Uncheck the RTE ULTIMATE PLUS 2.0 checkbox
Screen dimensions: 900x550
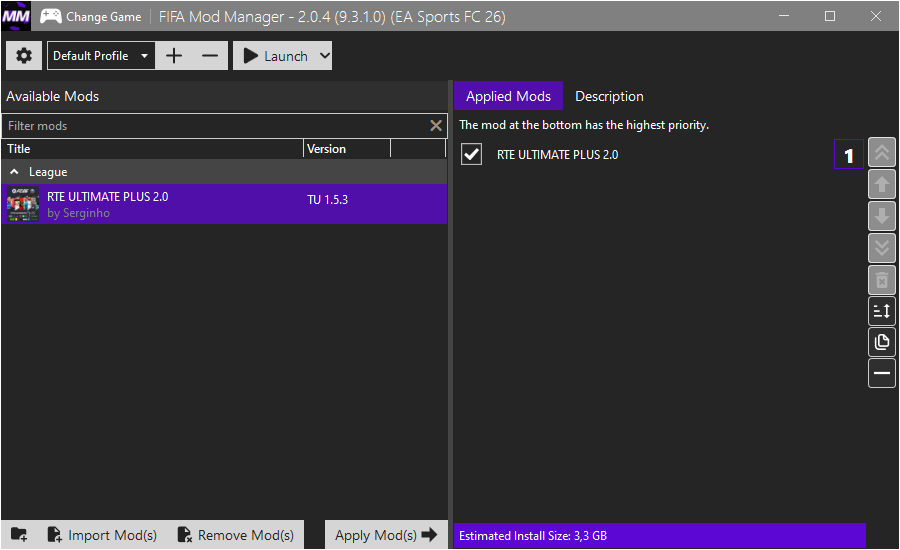472,155
